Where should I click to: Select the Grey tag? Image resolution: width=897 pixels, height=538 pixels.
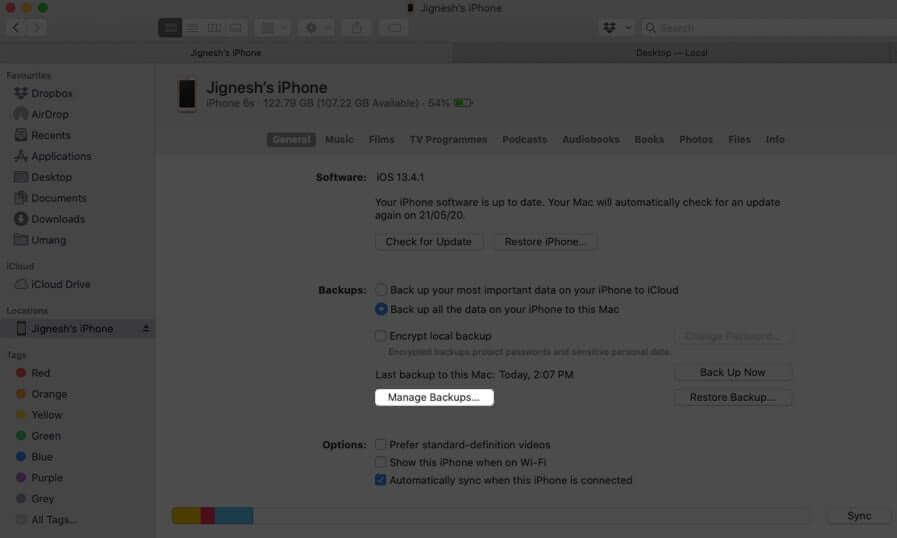click(x=42, y=499)
